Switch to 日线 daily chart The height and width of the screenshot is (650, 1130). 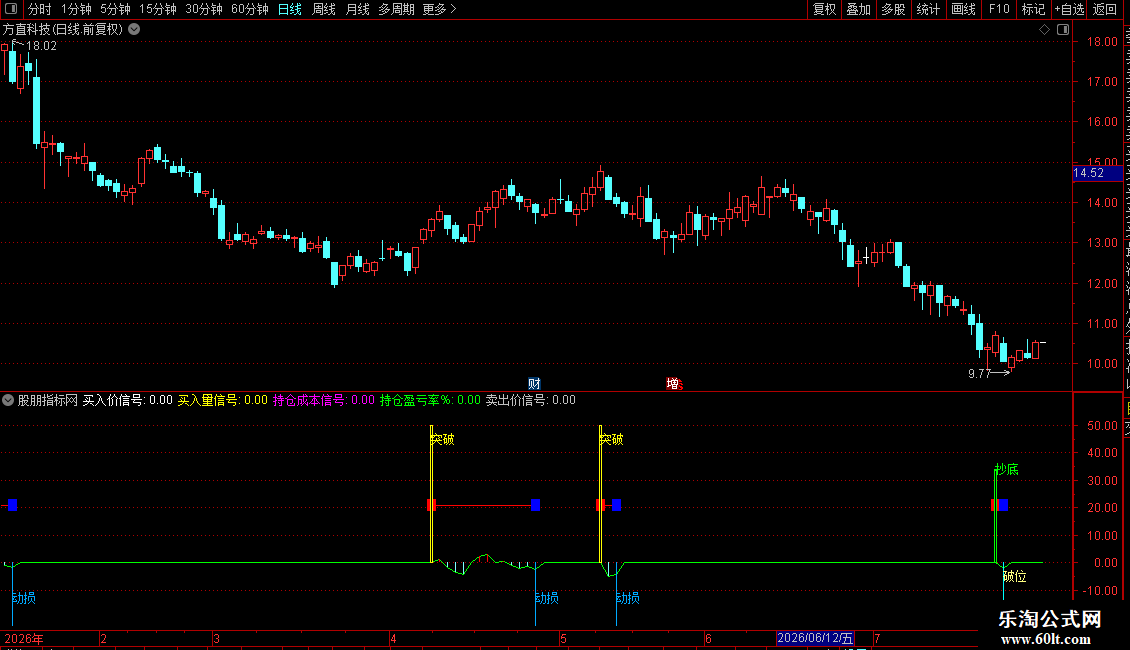[290, 9]
